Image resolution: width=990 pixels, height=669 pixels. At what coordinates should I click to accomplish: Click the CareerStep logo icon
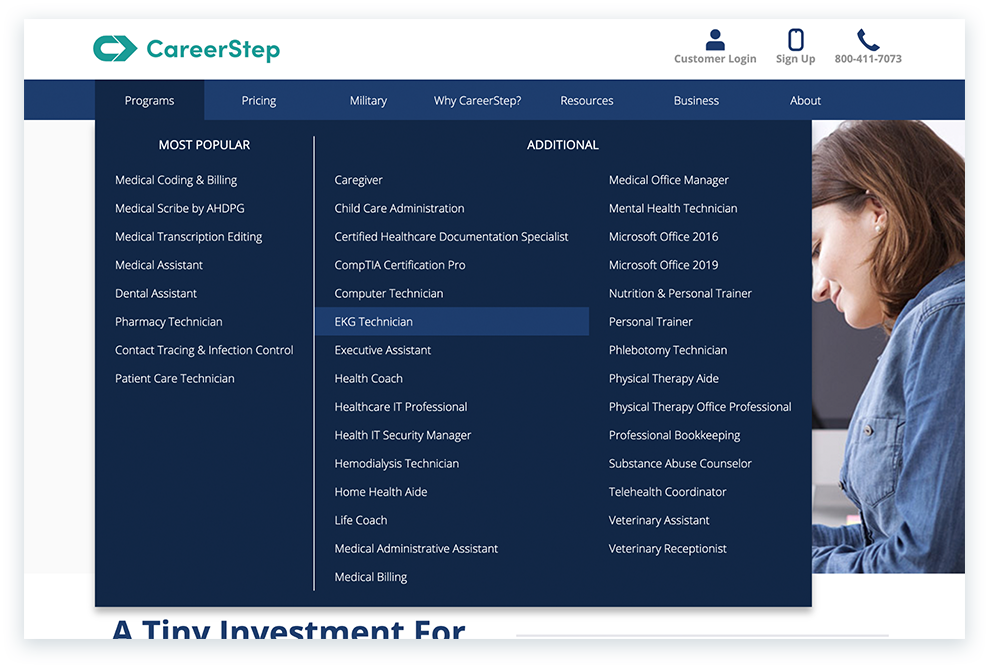(x=117, y=47)
